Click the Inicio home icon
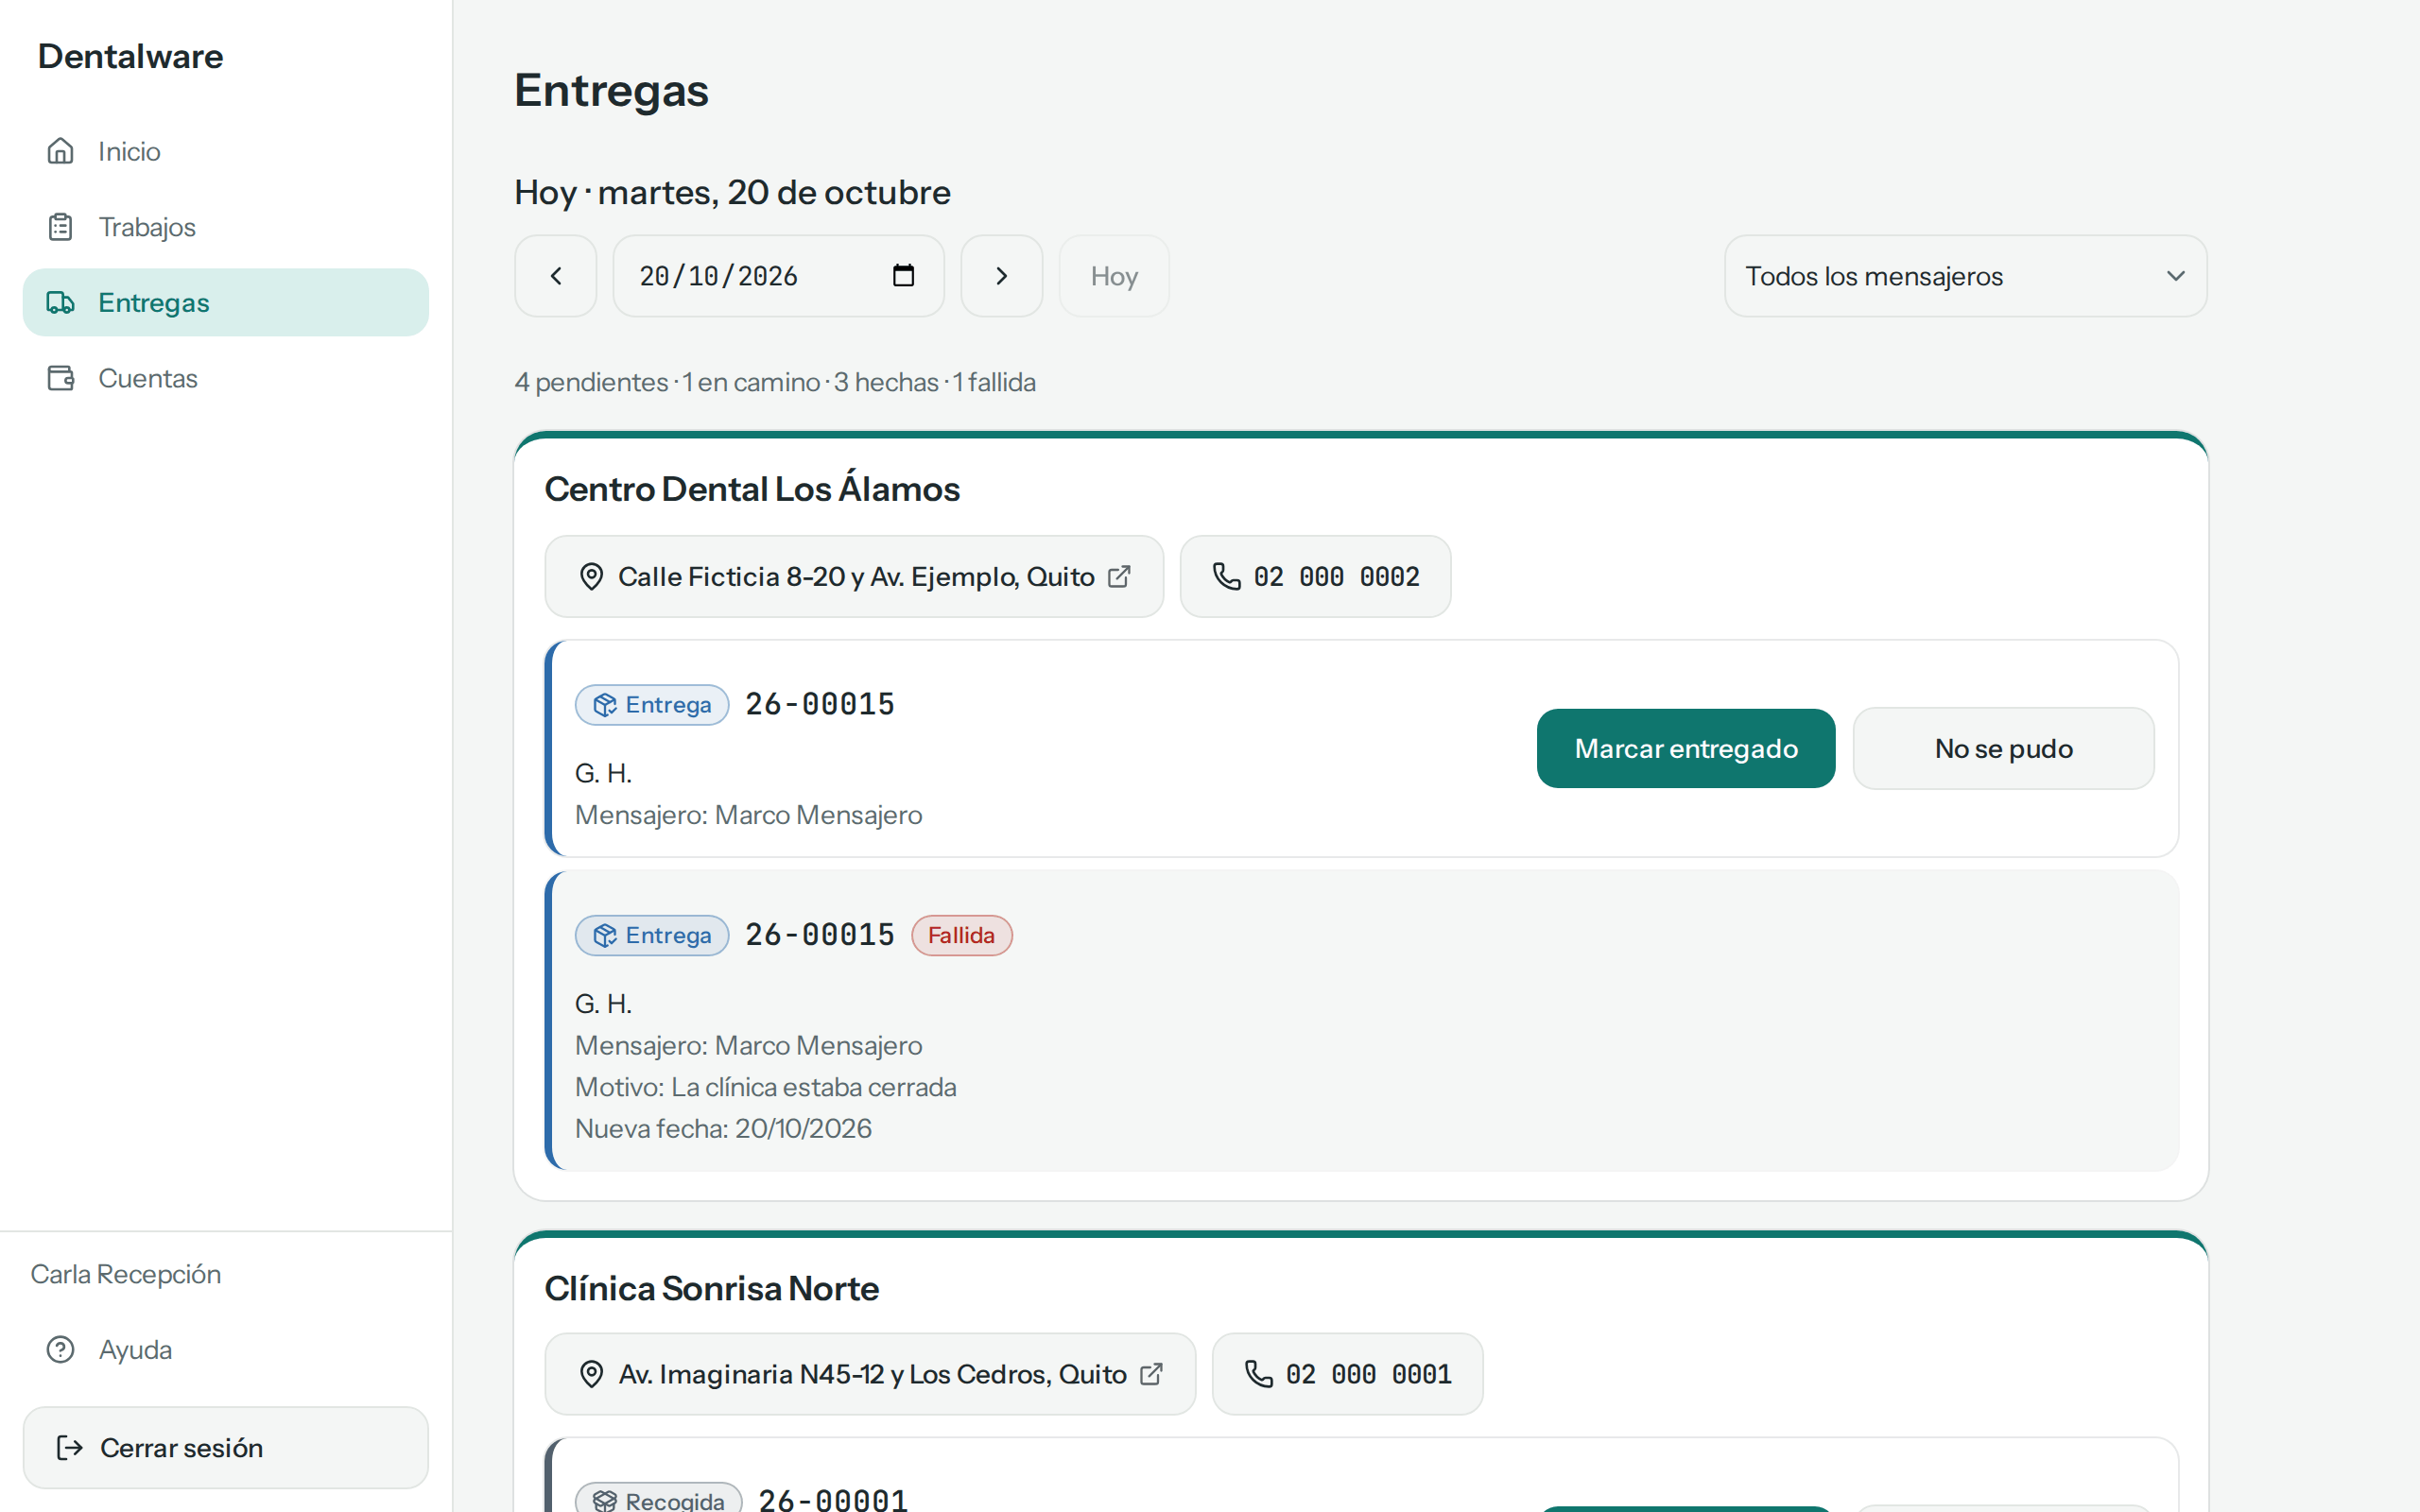2420x1512 pixels. click(x=61, y=151)
